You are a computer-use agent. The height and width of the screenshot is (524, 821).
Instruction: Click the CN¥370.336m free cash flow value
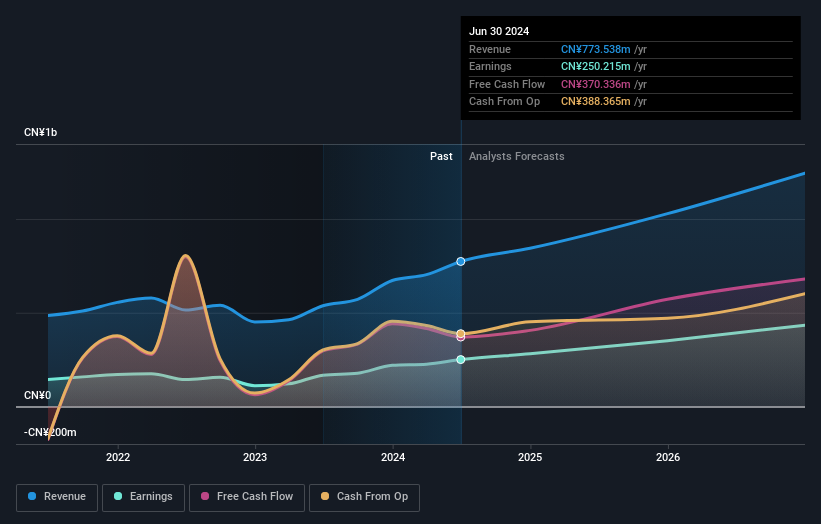pyautogui.click(x=595, y=84)
